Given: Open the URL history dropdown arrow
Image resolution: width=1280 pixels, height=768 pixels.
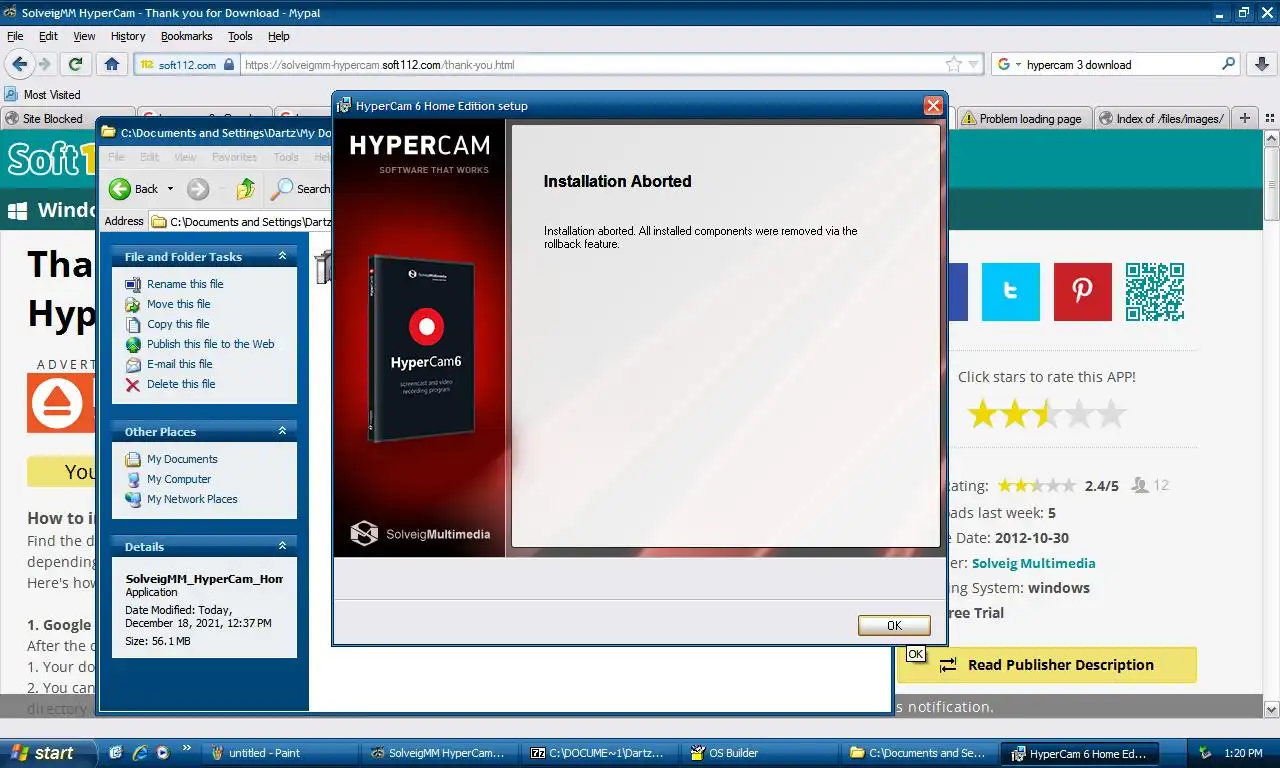Looking at the screenshot, I should tap(974, 64).
